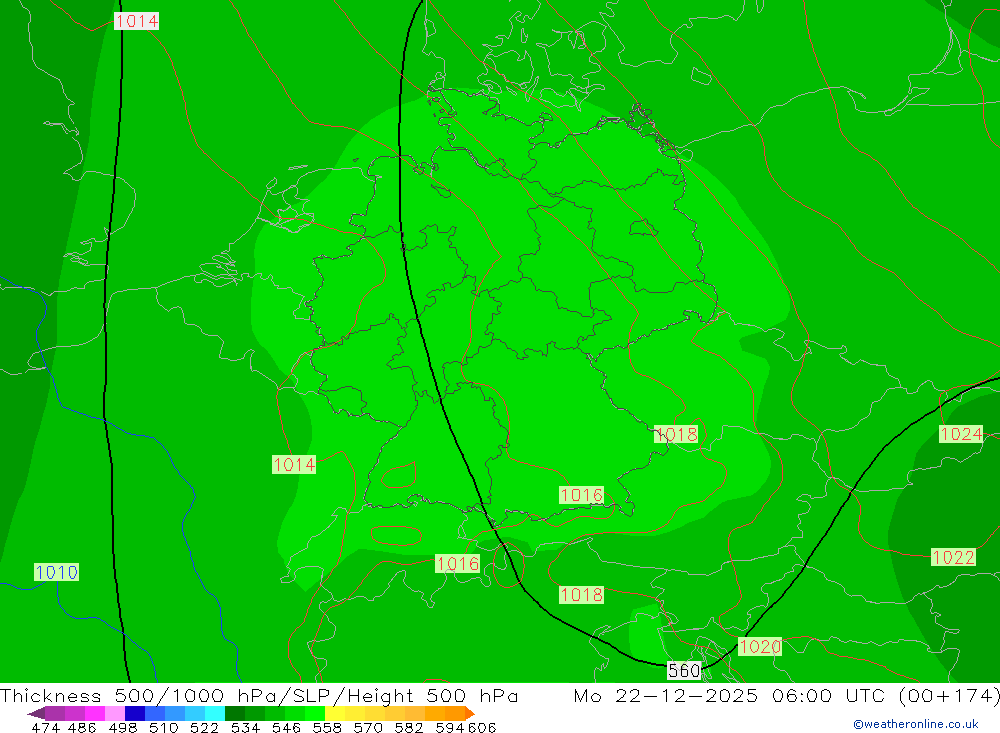Image resolution: width=1000 pixels, height=733 pixels.
Task: Select the dark blue legend swatch above 498
Action: tap(135, 713)
